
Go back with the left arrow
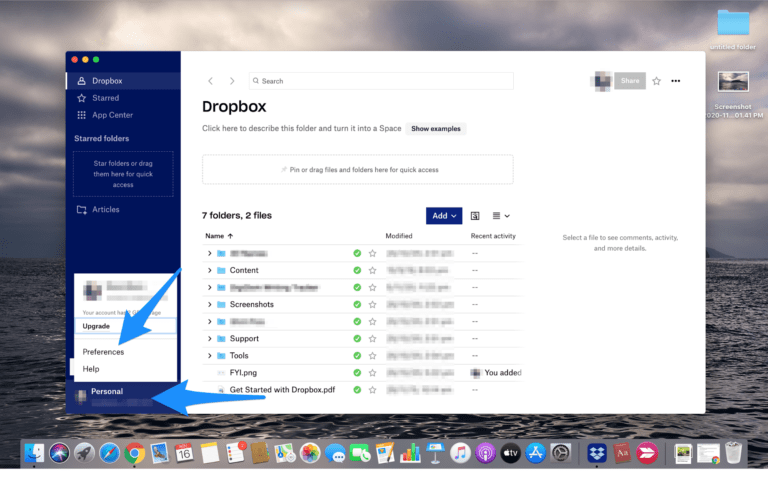pos(211,81)
